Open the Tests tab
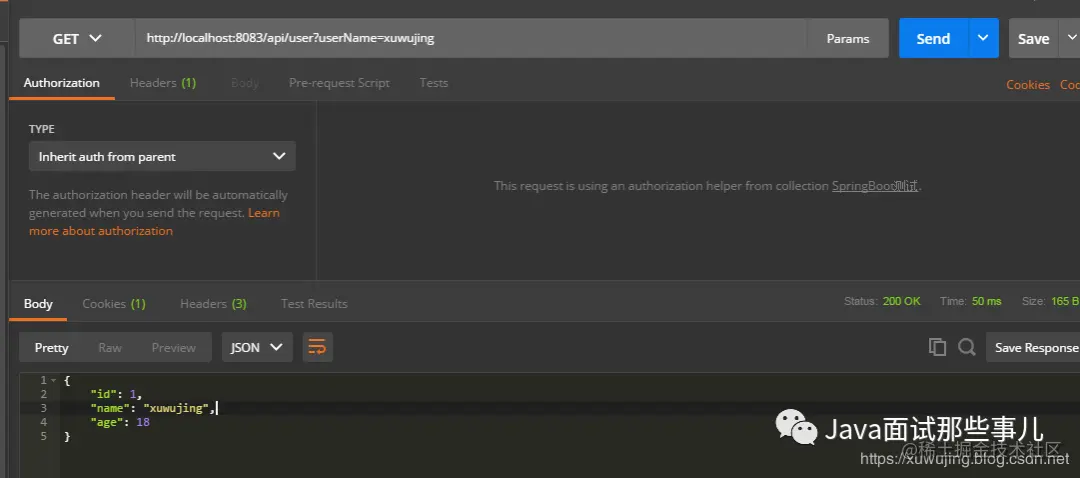The width and height of the screenshot is (1080, 478). 434,83
